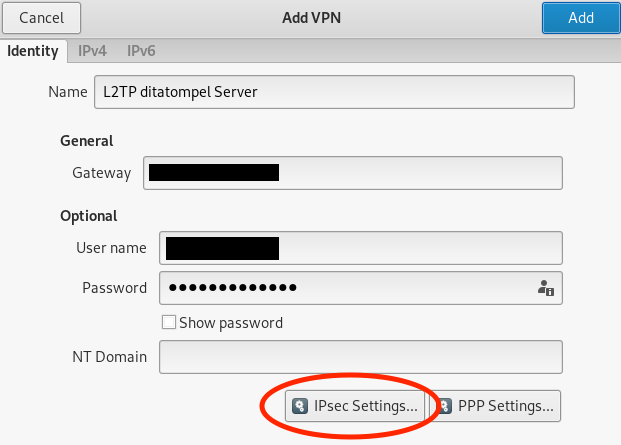
Task: Click the password storage options icon
Action: (546, 288)
